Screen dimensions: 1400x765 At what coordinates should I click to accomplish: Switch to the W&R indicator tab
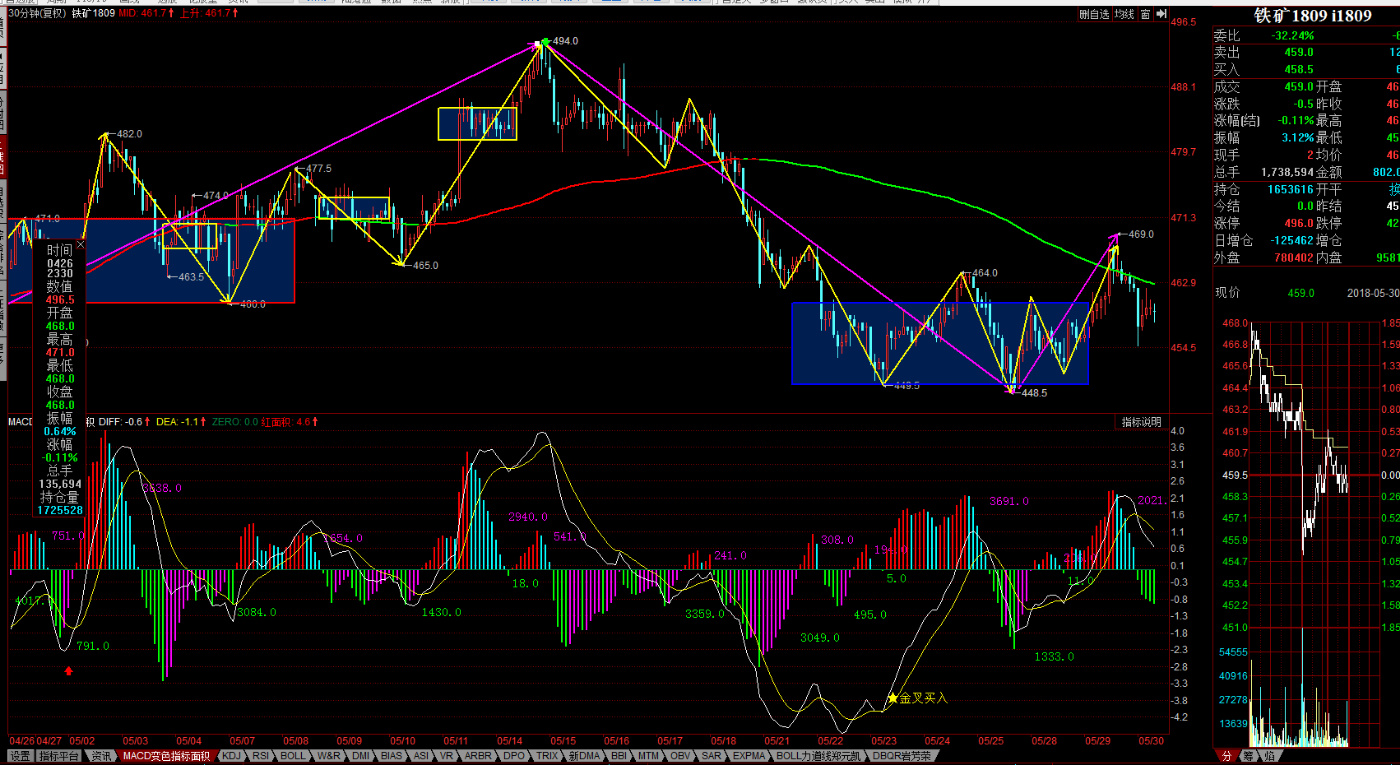328,756
